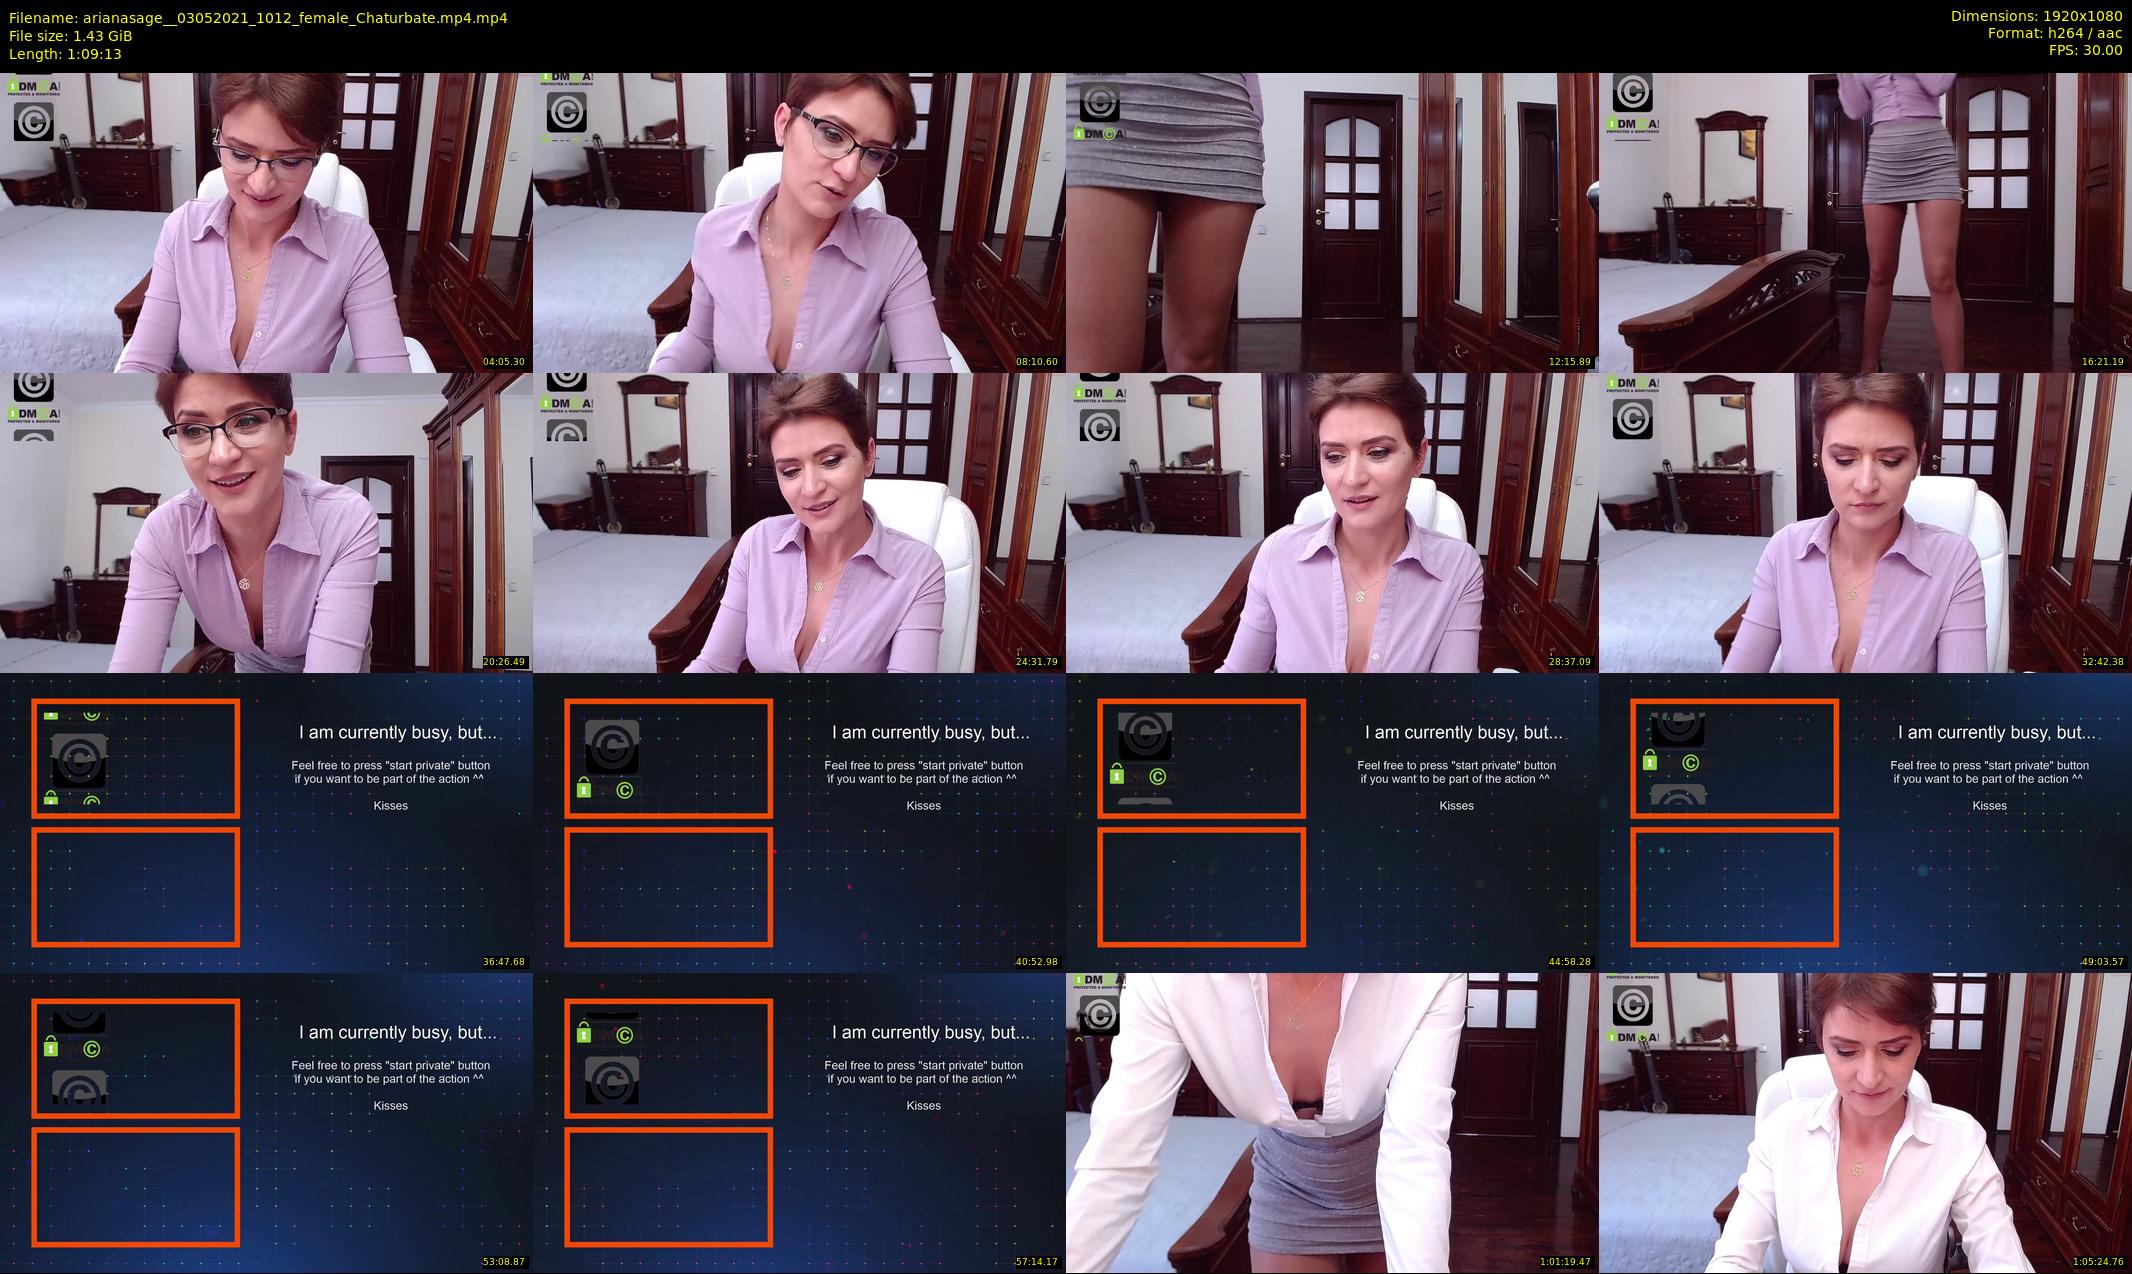Click the empty orange box in 36:47.68 frame
This screenshot has width=2132, height=1274.
tap(136, 887)
